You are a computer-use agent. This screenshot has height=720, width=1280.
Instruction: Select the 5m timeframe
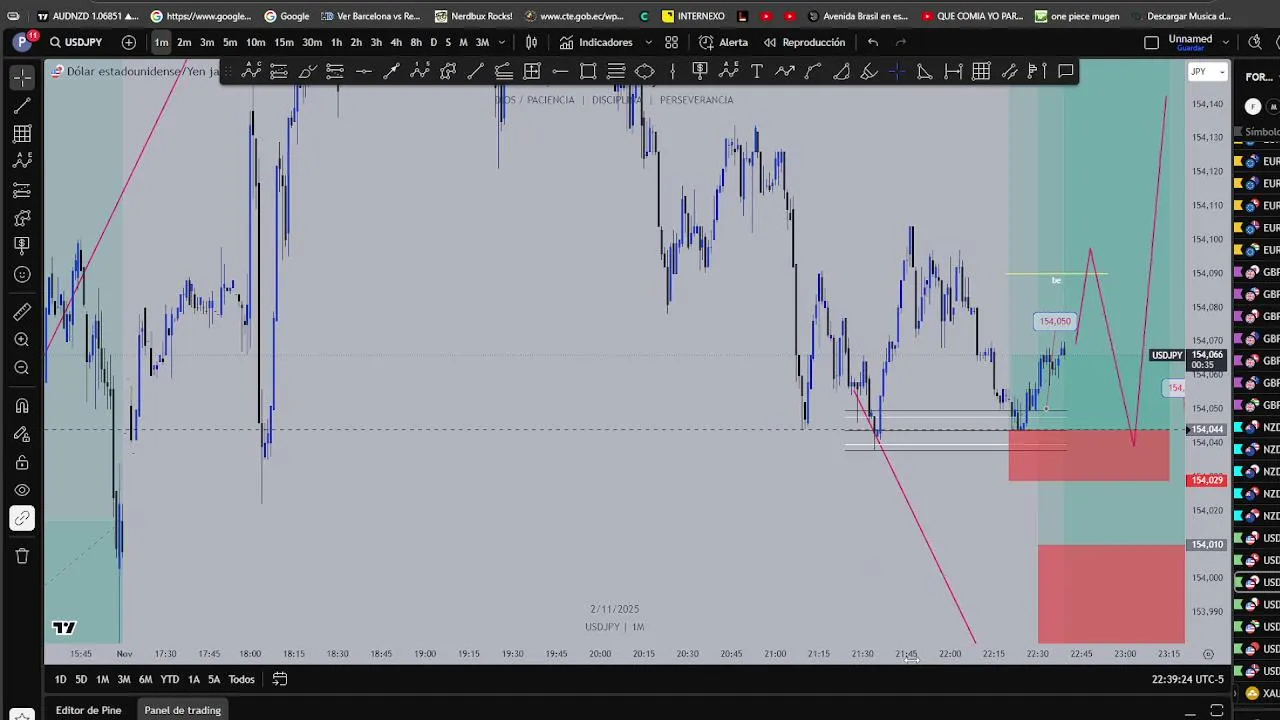230,42
